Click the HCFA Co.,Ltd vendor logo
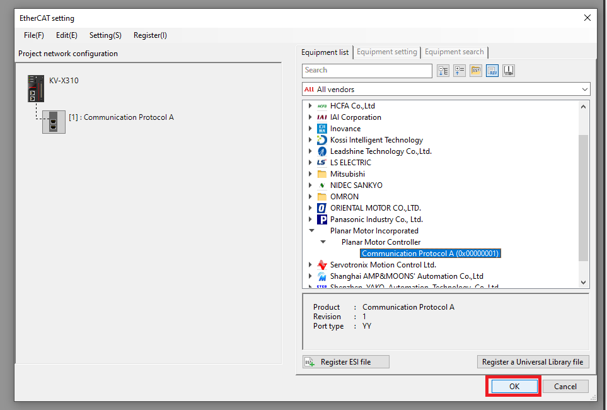Screen dimensions: 607x410 pyautogui.click(x=322, y=106)
